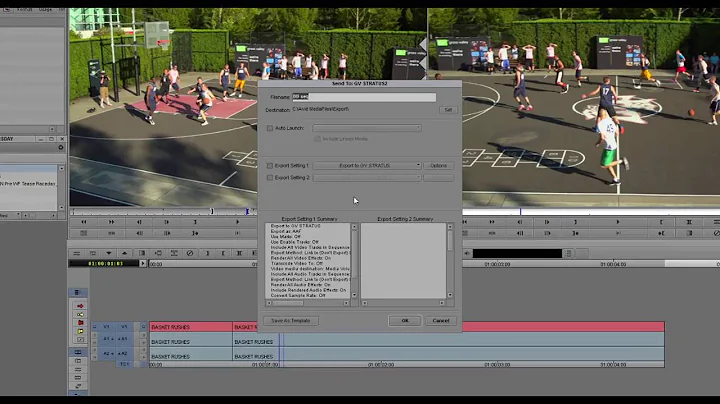Screen dimensions: 720x404
Task: Click OK in Send To dialog
Action: pyautogui.click(x=405, y=320)
